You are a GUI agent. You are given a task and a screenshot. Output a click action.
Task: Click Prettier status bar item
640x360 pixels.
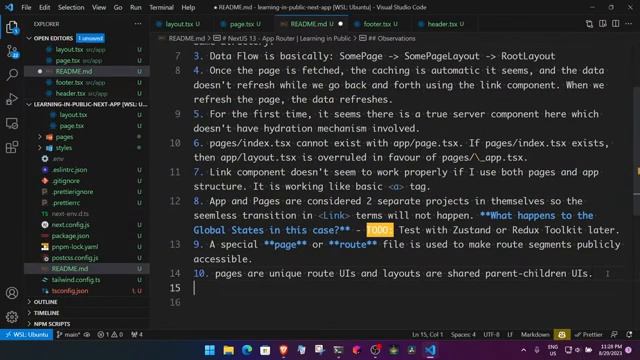588,335
